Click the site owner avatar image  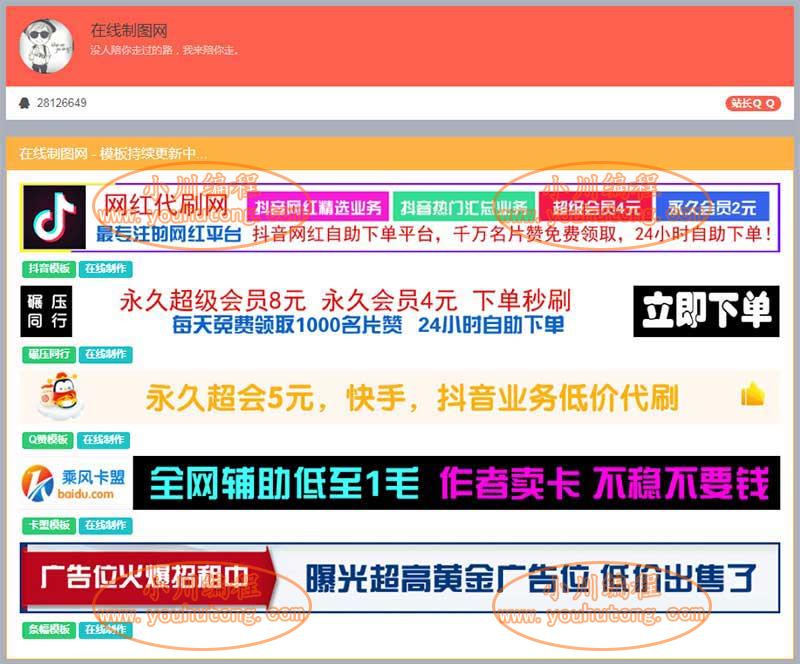click(x=46, y=46)
